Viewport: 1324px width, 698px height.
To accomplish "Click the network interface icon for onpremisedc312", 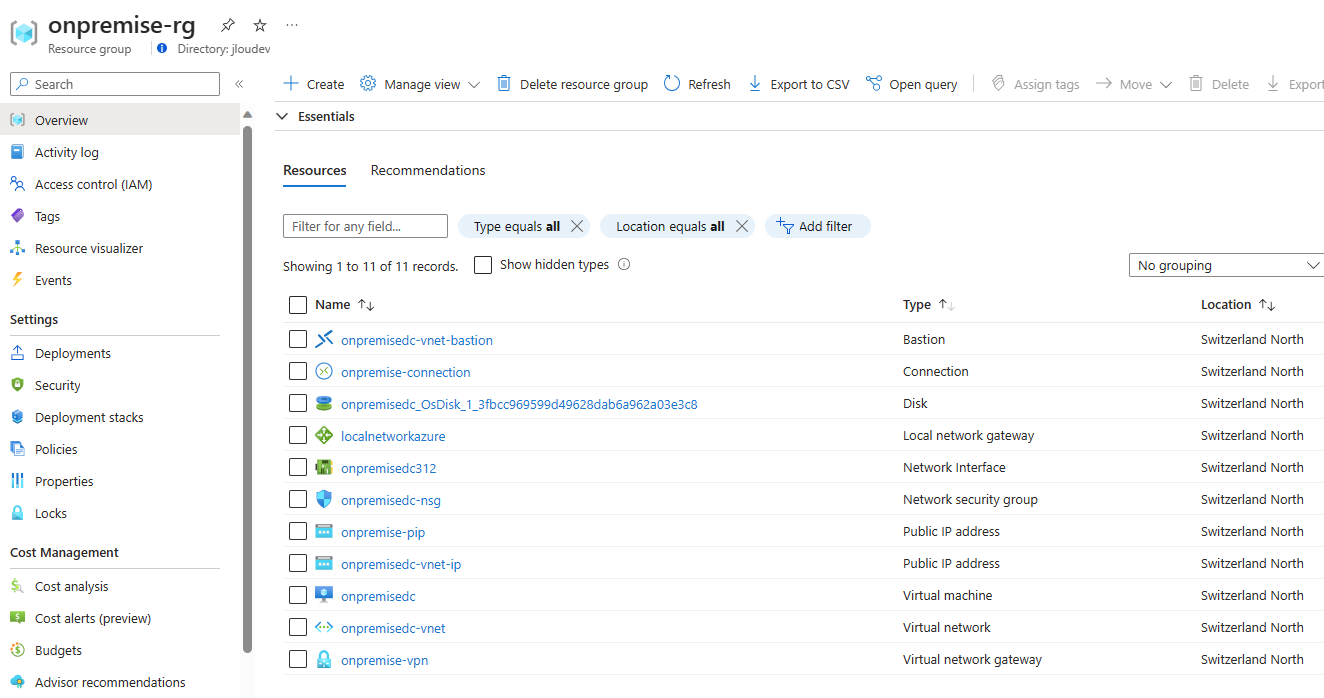I will [324, 468].
